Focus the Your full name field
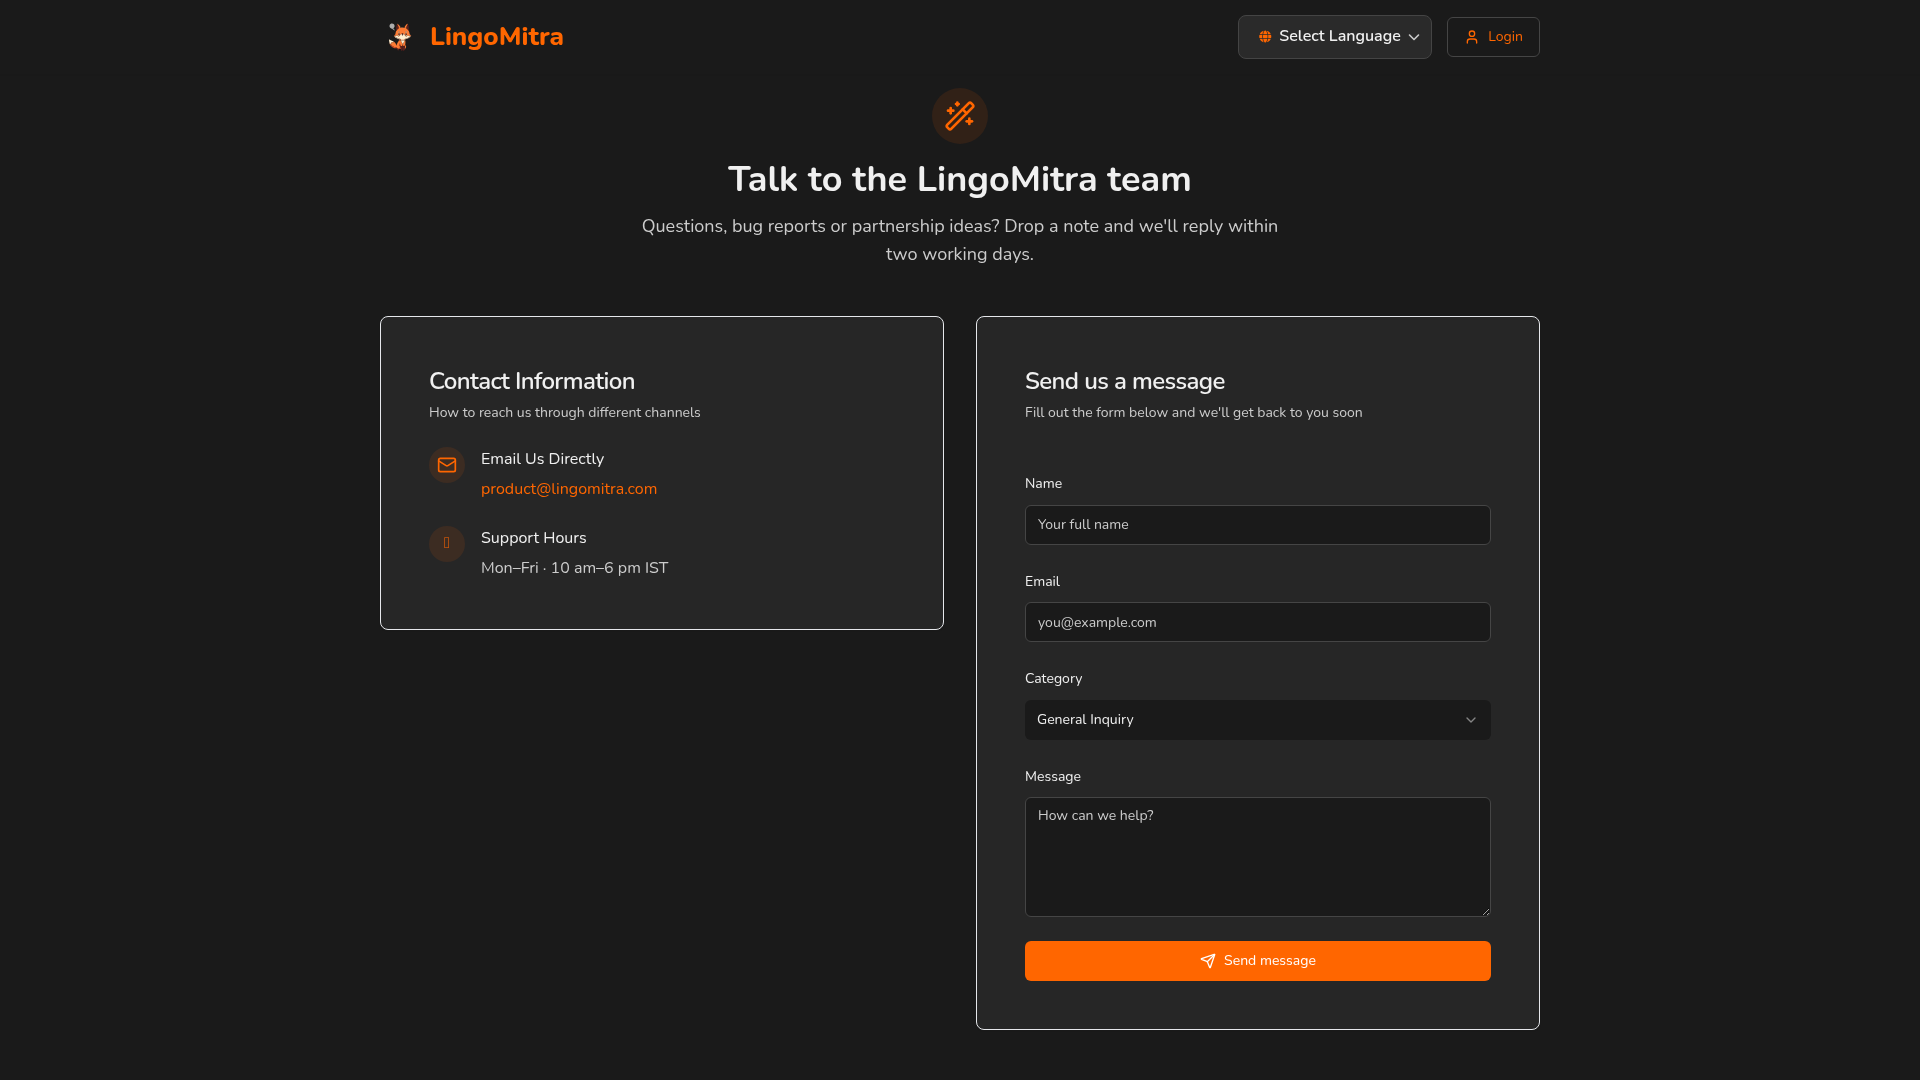The width and height of the screenshot is (1920, 1080). [1257, 525]
